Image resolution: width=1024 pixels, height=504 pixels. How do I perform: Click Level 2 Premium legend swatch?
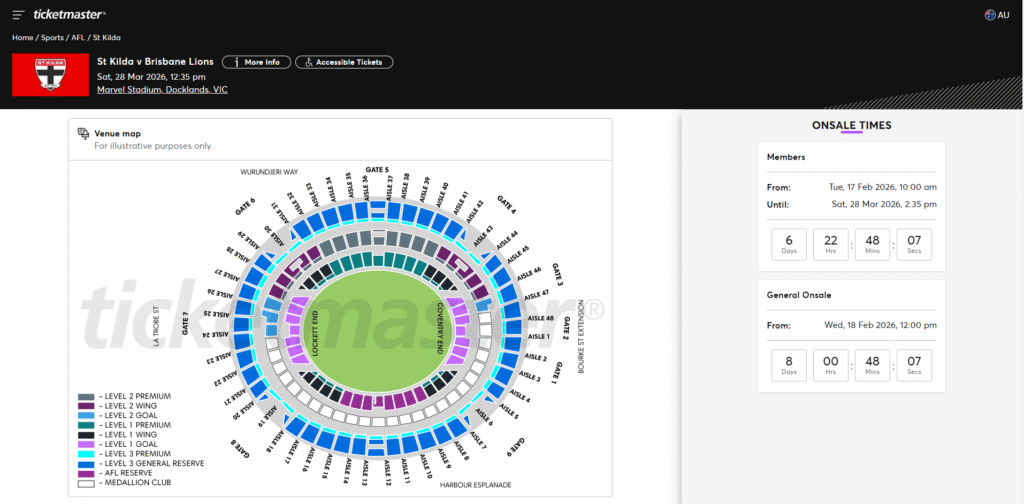pyautogui.click(x=85, y=397)
